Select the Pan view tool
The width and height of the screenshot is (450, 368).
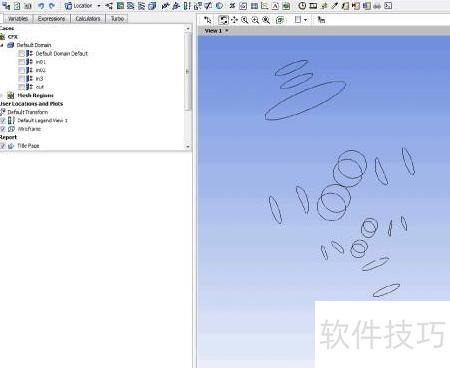tap(234, 20)
